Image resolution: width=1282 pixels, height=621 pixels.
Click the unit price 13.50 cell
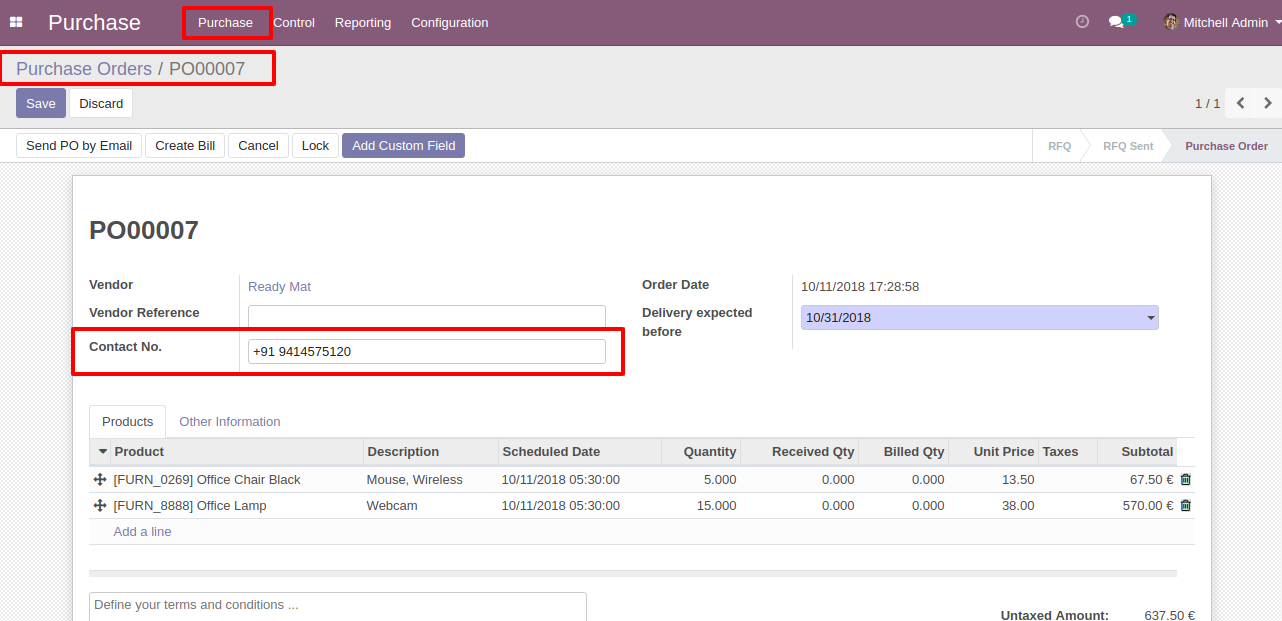[x=994, y=480]
